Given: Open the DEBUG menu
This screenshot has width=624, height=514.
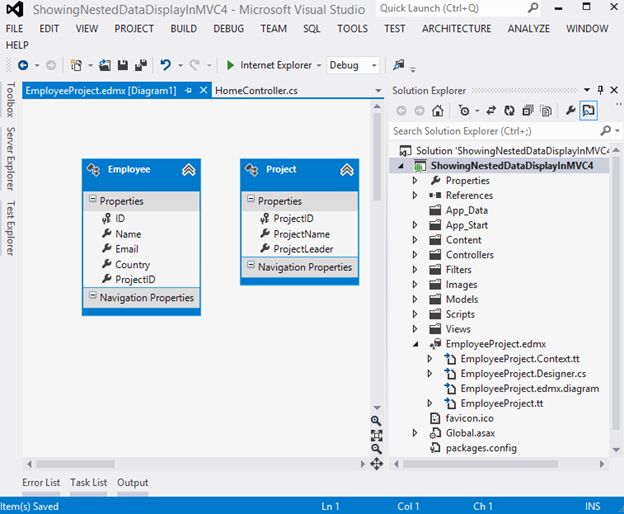Looking at the screenshot, I should coord(228,29).
